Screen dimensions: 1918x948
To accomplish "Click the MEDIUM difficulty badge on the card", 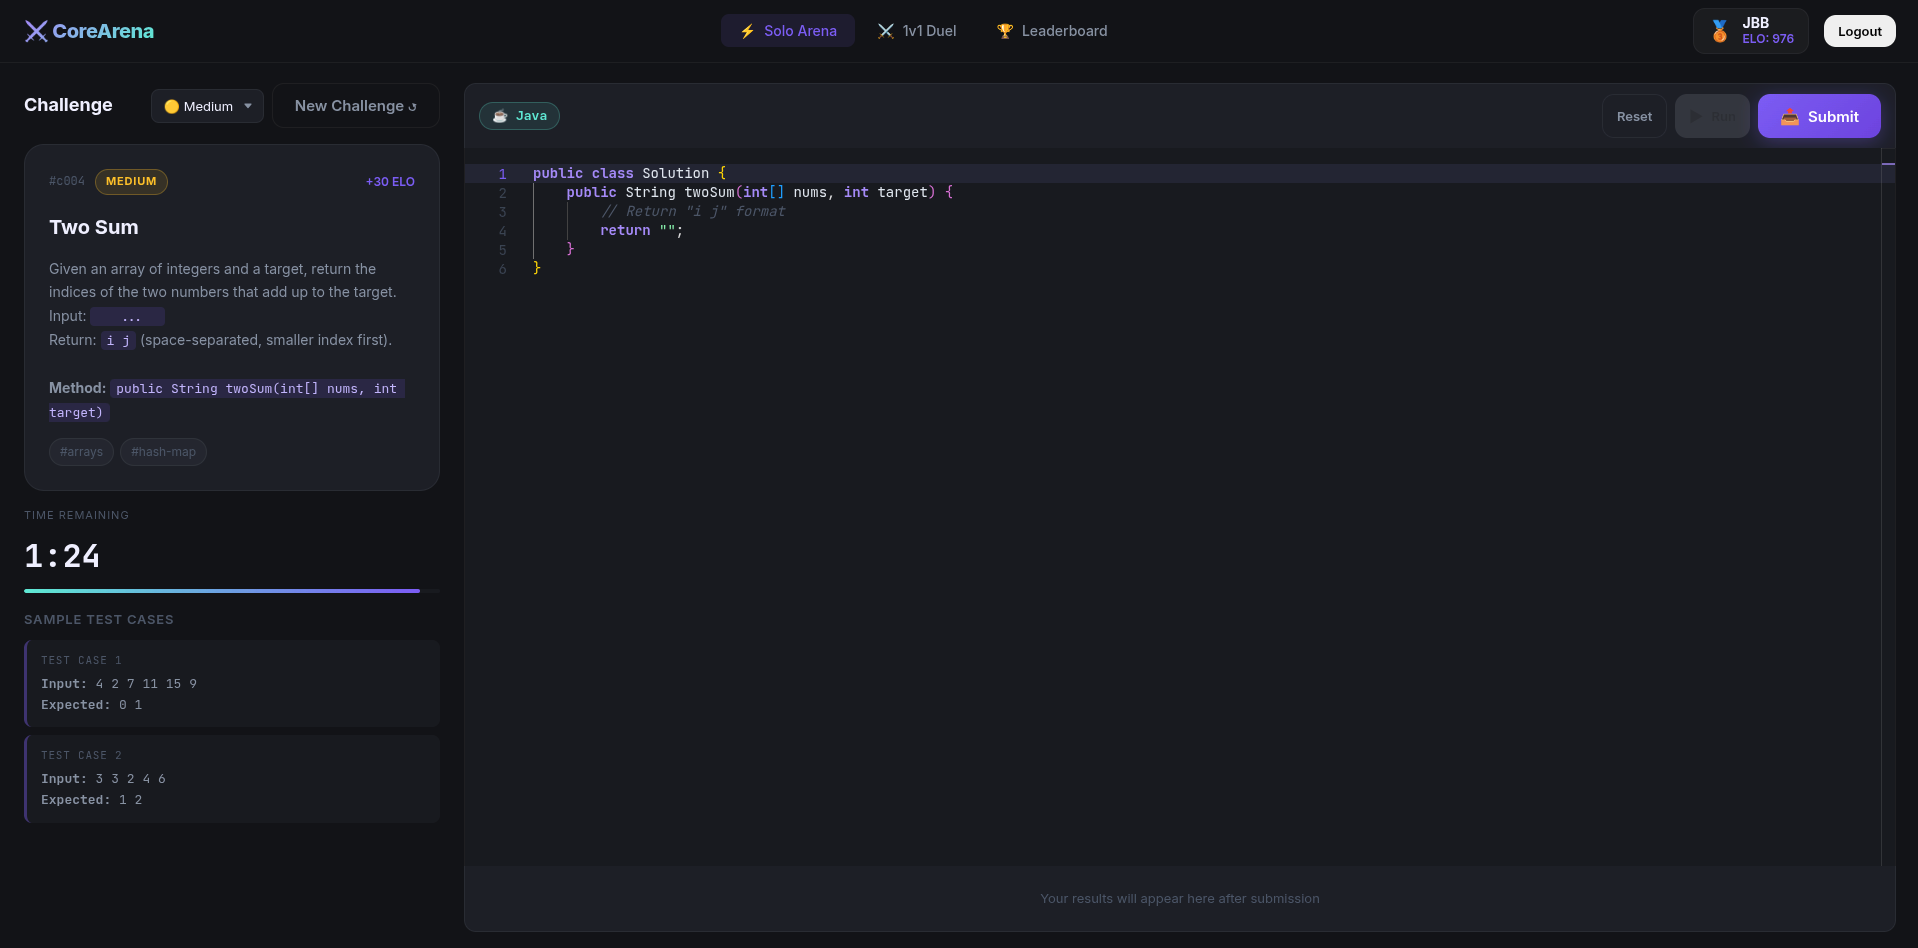I will (131, 182).
